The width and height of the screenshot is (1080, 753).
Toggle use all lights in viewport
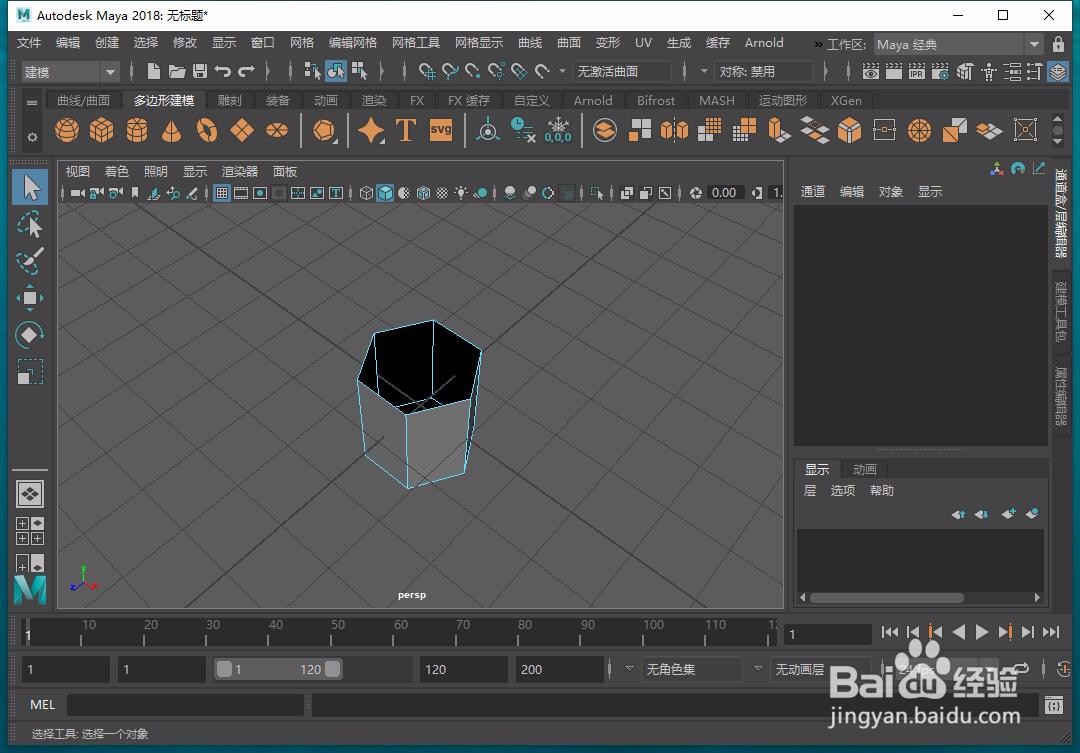[461, 193]
